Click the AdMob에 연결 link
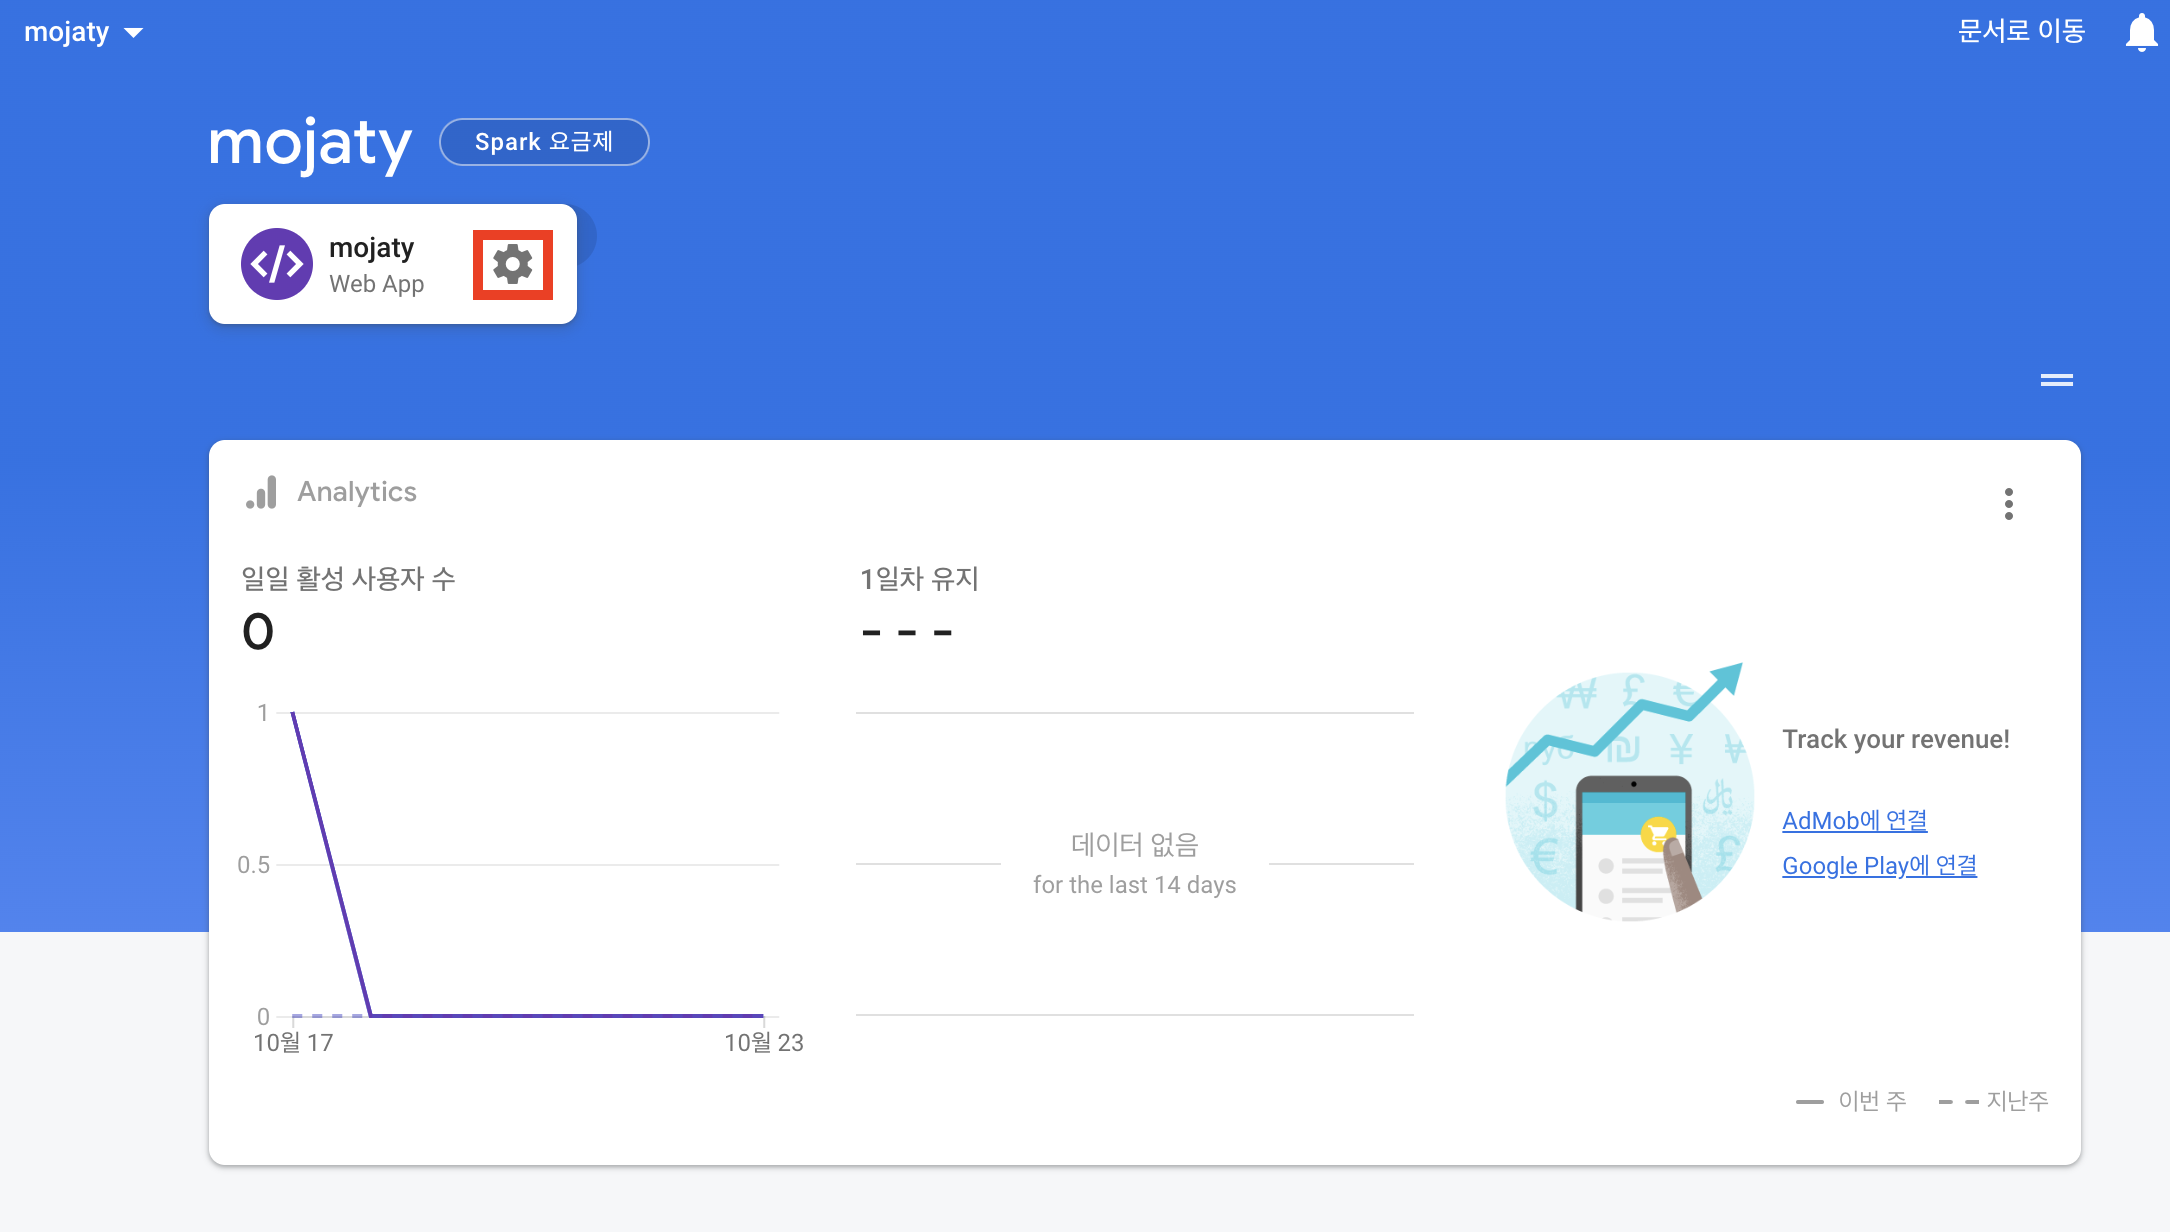The height and width of the screenshot is (1232, 2170). (1854, 820)
